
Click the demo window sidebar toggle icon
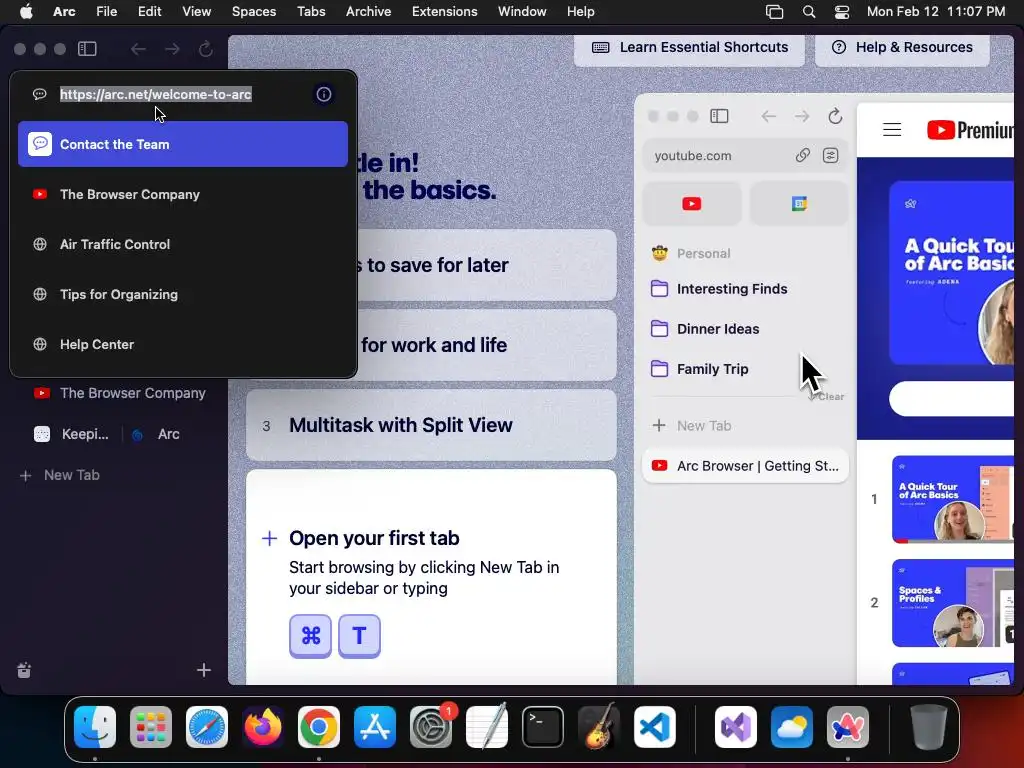point(719,116)
